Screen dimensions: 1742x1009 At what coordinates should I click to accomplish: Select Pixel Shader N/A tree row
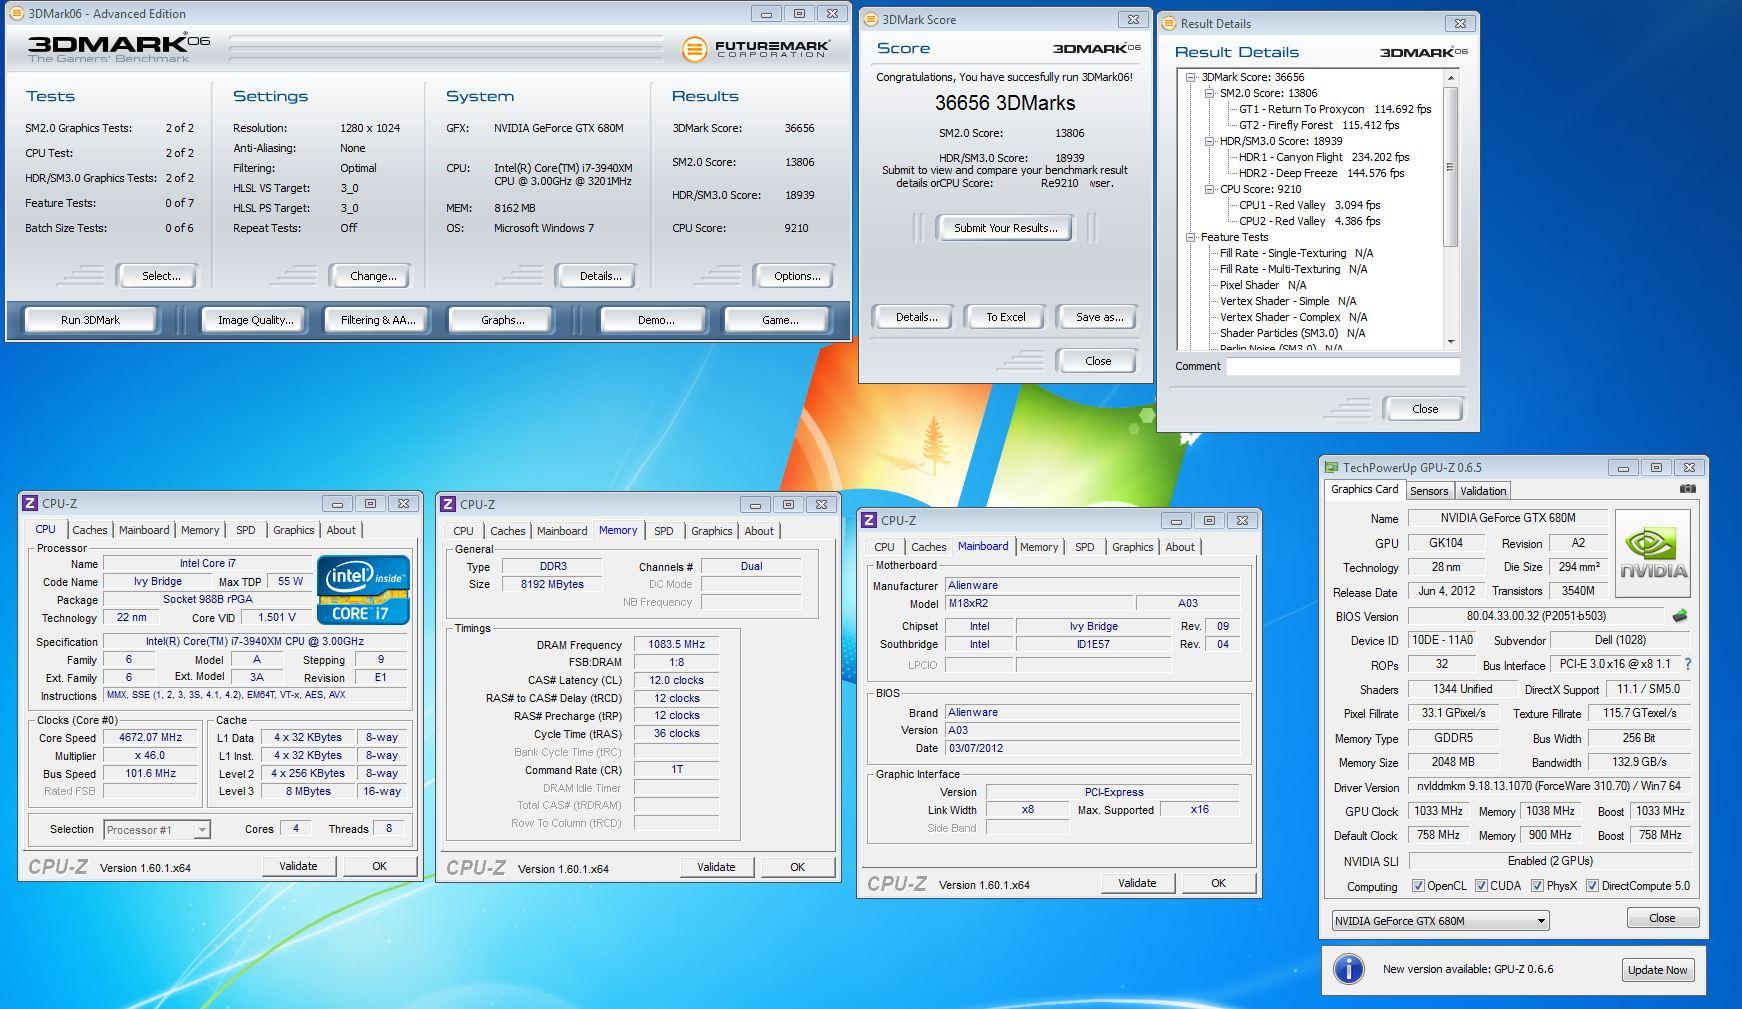pos(1263,285)
